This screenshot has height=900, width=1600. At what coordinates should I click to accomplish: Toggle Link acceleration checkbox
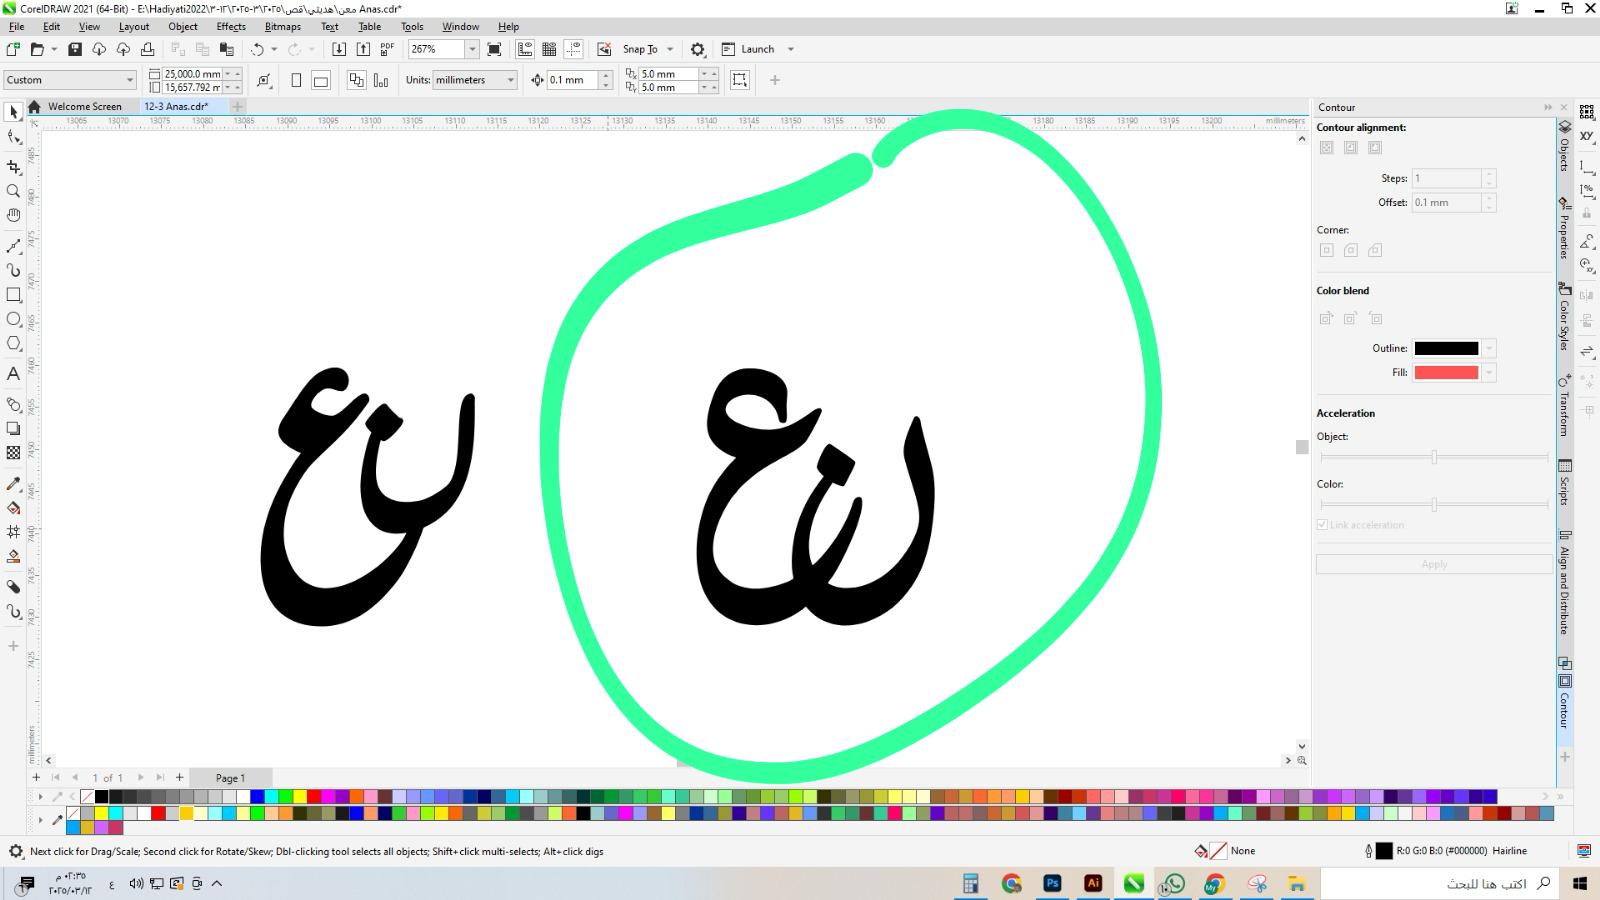pyautogui.click(x=1322, y=525)
